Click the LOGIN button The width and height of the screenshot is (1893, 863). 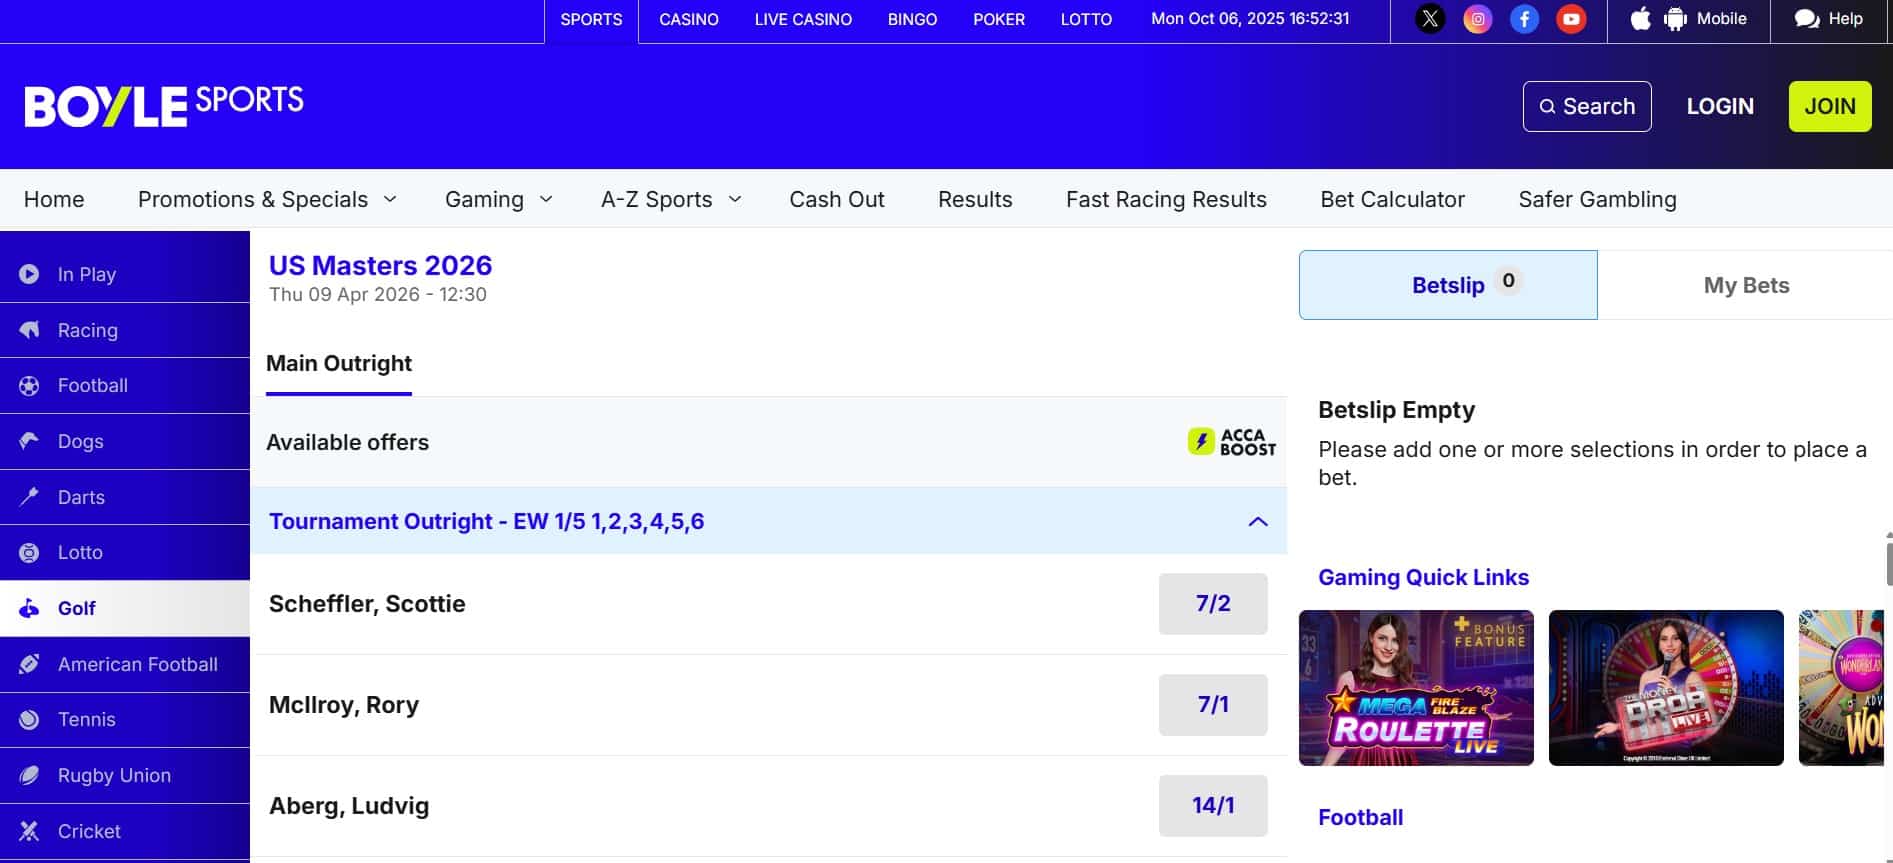1719,106
